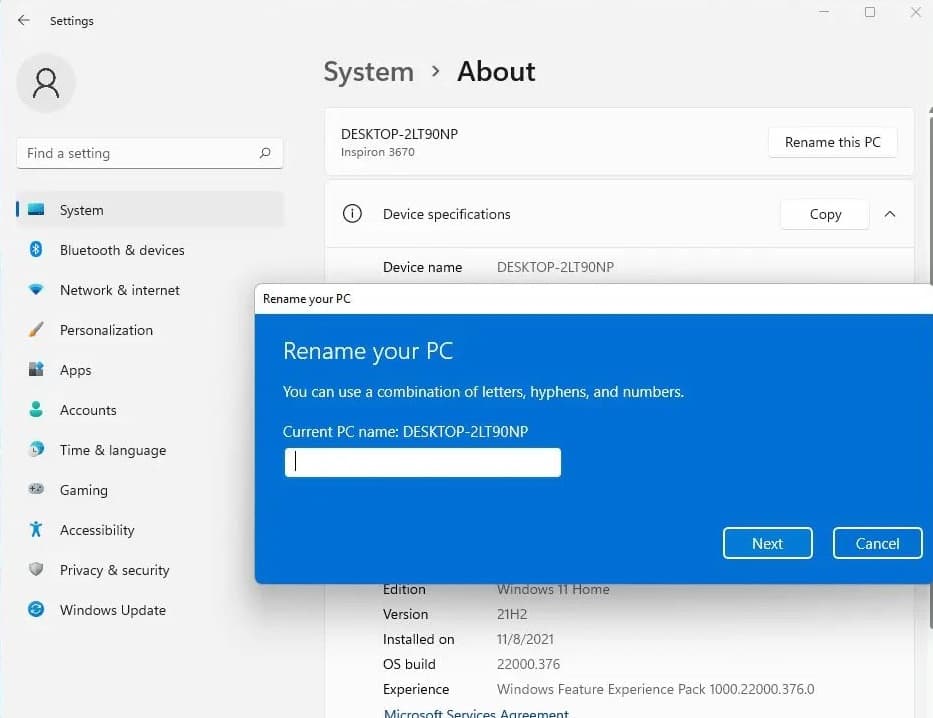The image size is (933, 718).
Task: Collapse the Device specifications section chevron
Action: 890,214
